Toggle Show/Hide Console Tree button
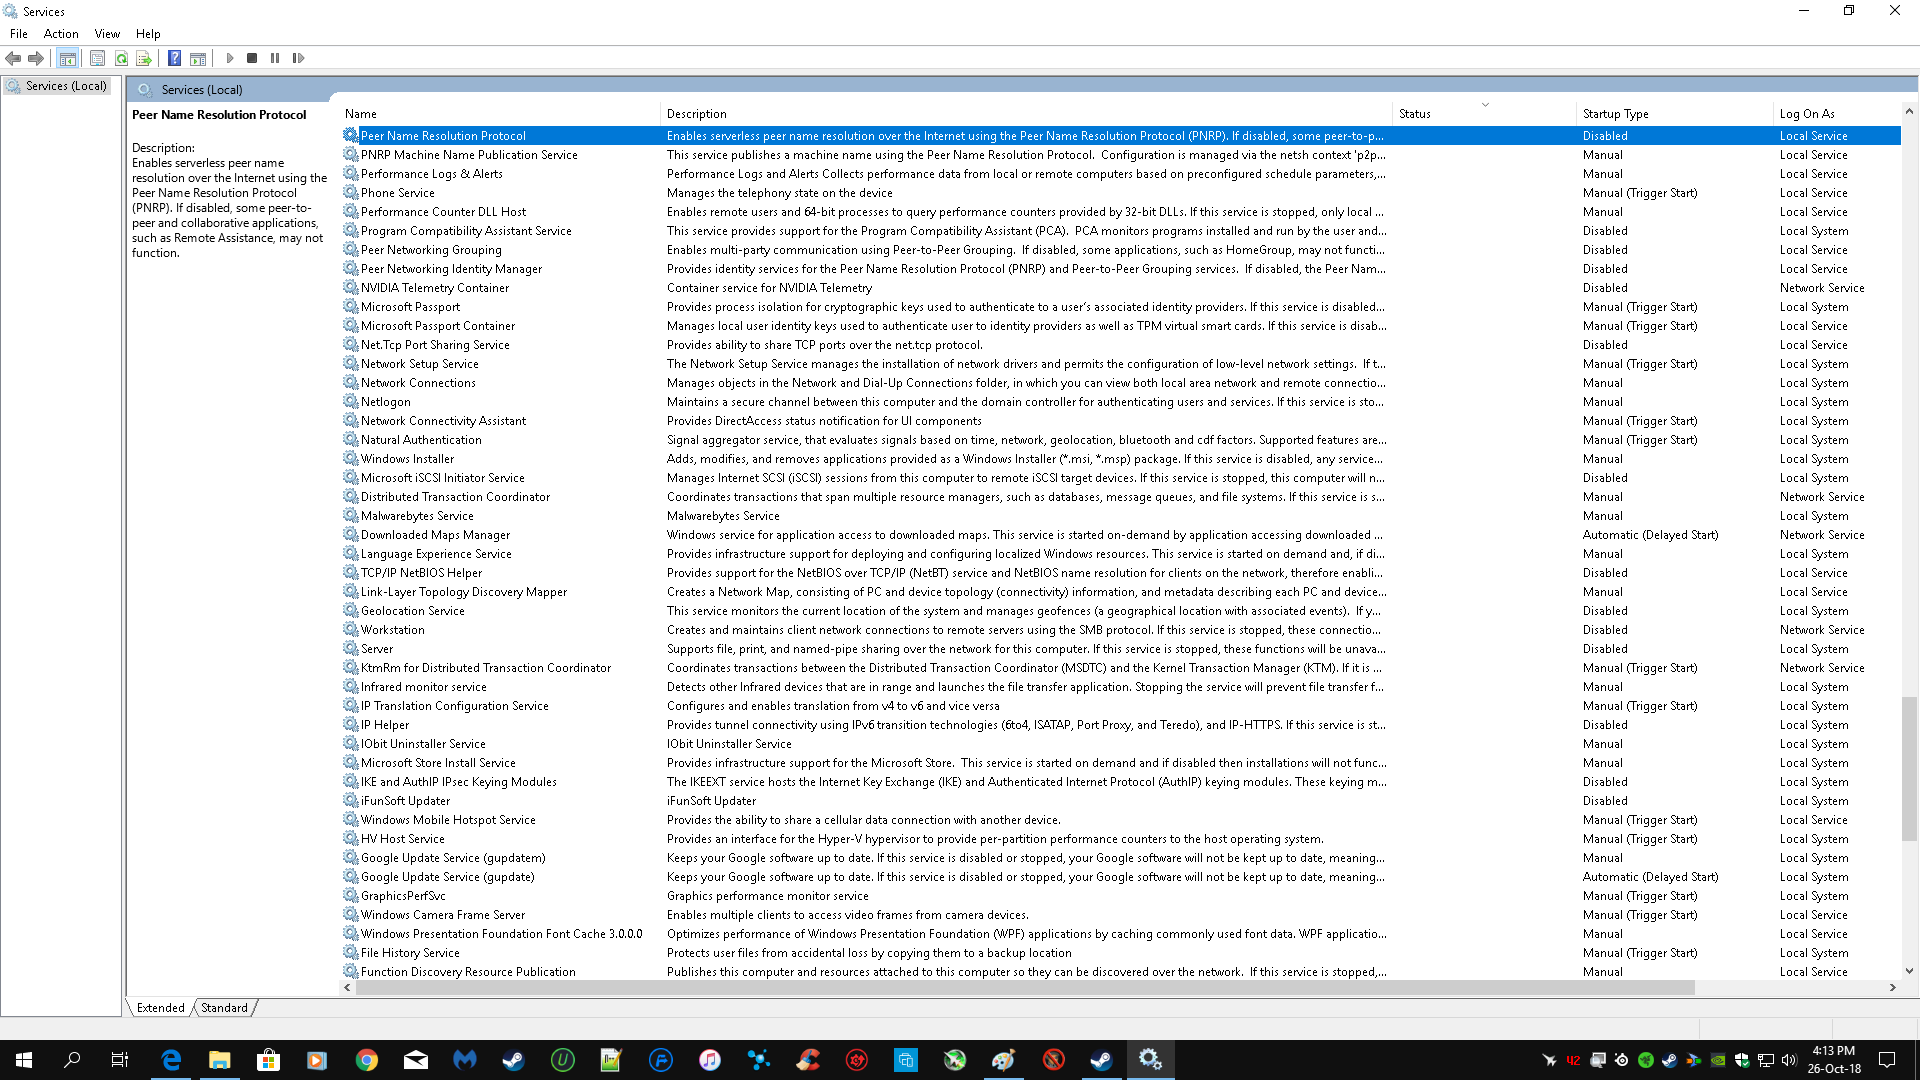Viewport: 1920px width, 1080px height. point(67,58)
